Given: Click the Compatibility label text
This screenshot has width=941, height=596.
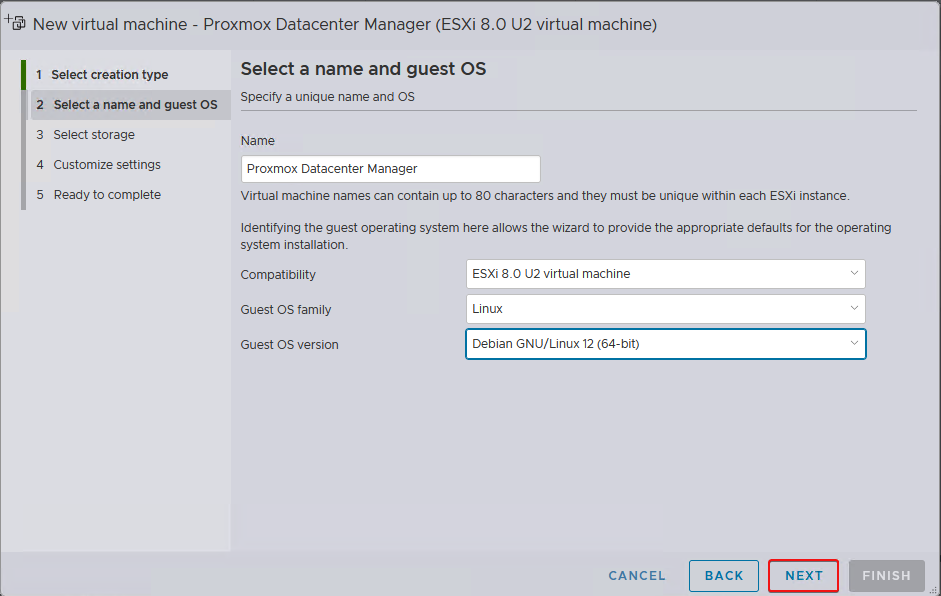Looking at the screenshot, I should pyautogui.click(x=278, y=275).
